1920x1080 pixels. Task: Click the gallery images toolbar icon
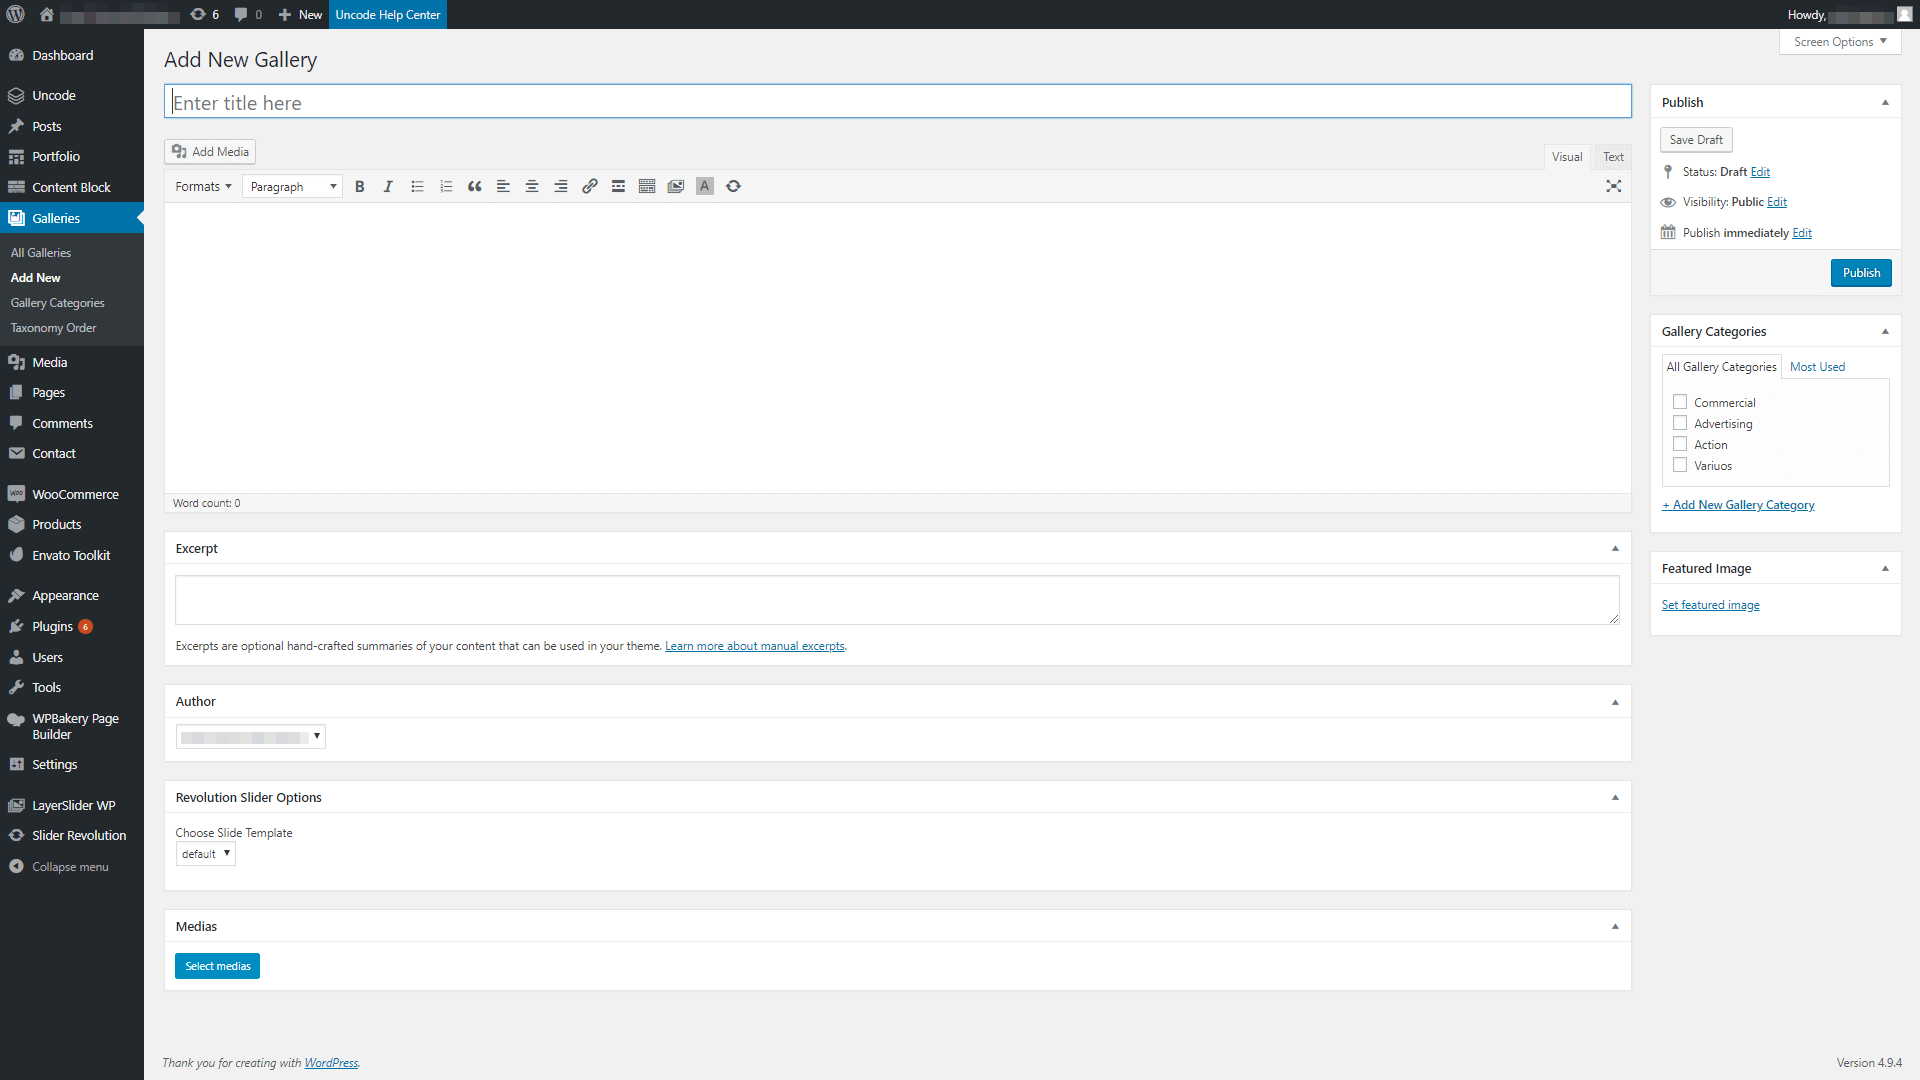(676, 186)
